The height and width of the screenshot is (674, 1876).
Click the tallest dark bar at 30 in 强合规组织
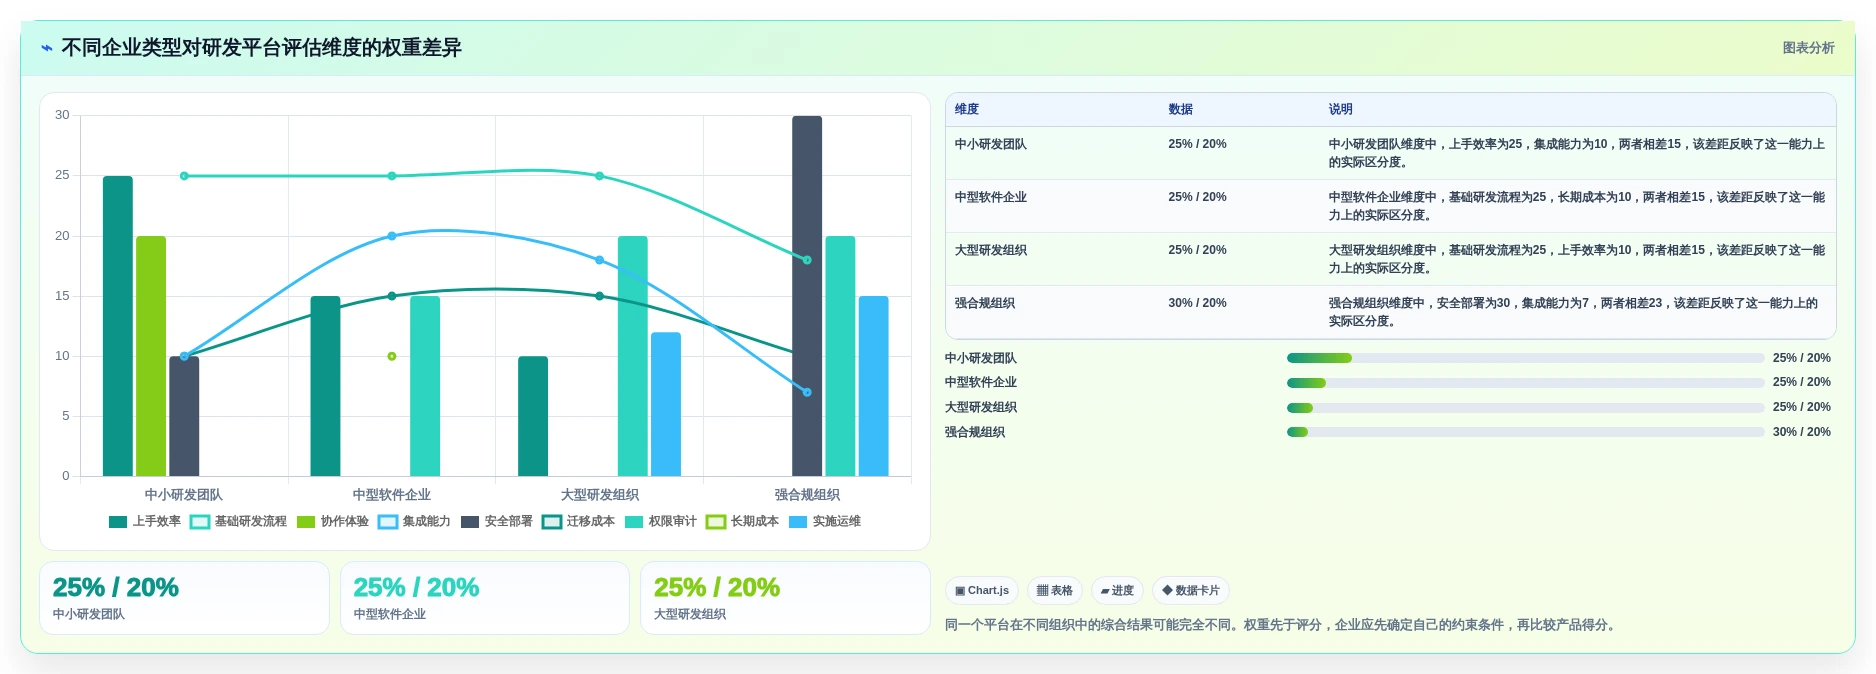[x=807, y=296]
